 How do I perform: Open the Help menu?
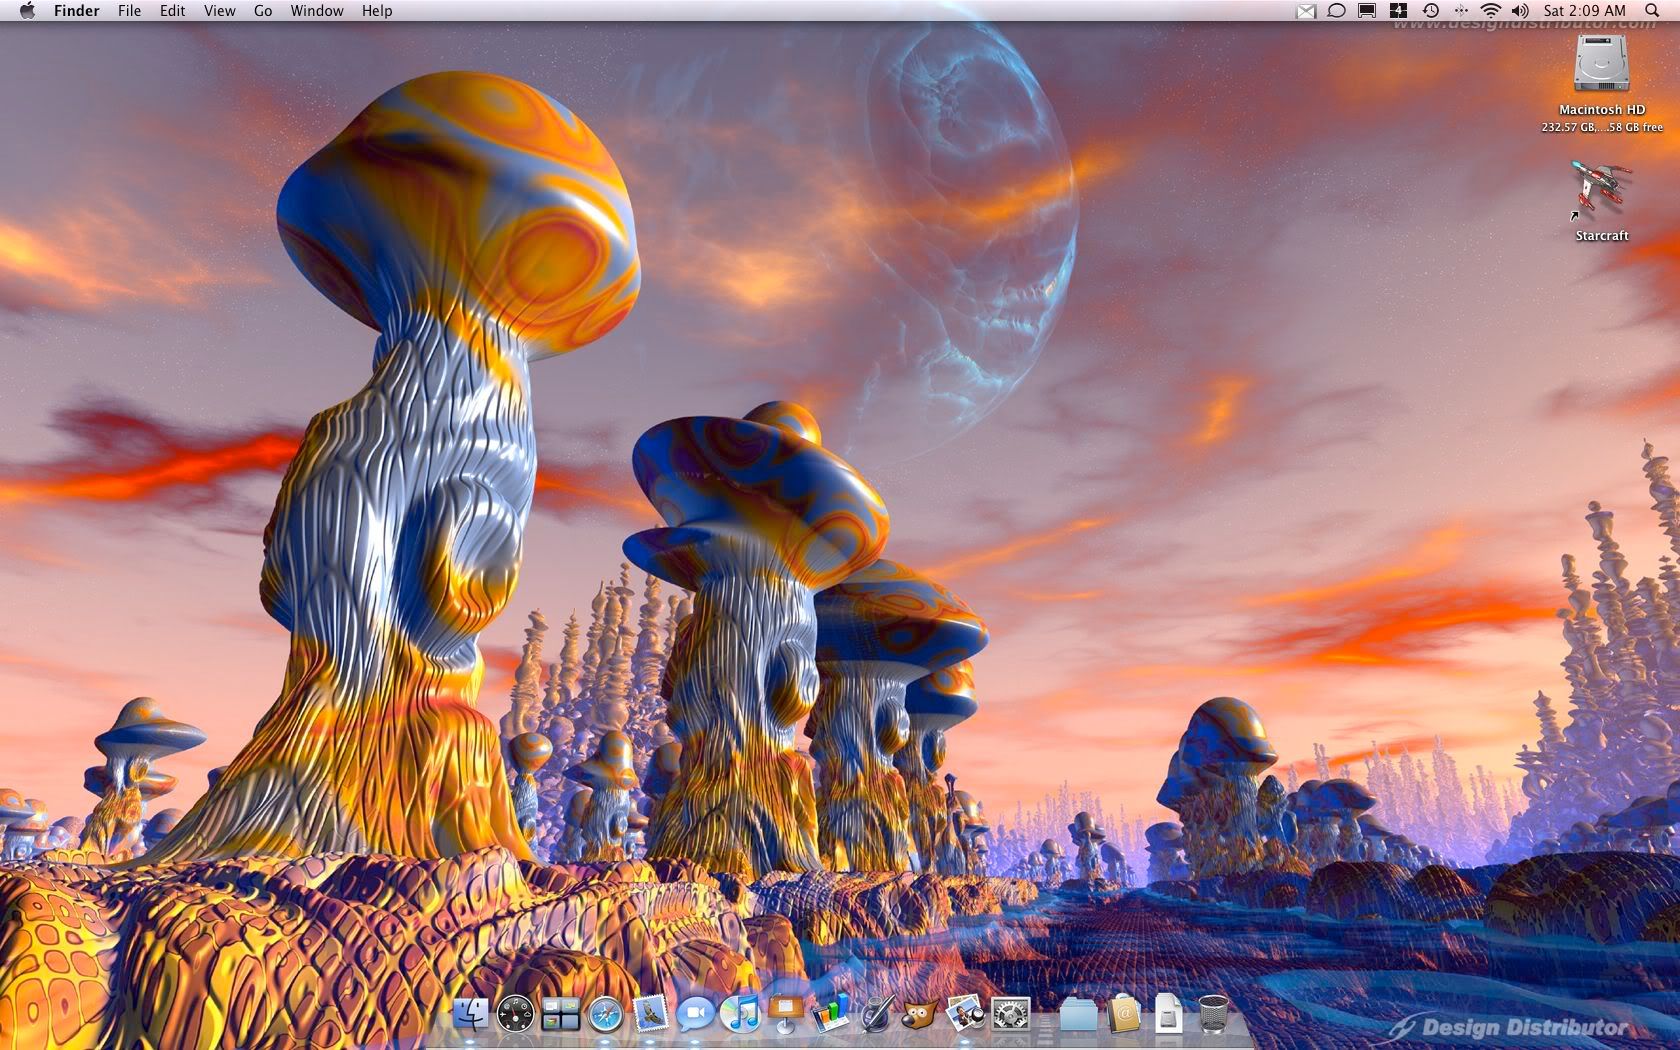coord(377,11)
